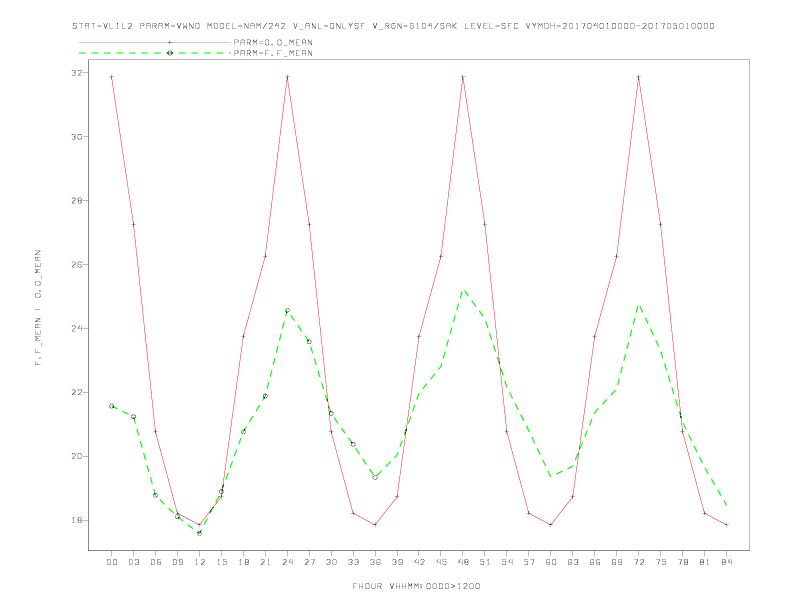This screenshot has height=612, width=792.
Task: Click y-axis tick label 22
Action: [76, 392]
